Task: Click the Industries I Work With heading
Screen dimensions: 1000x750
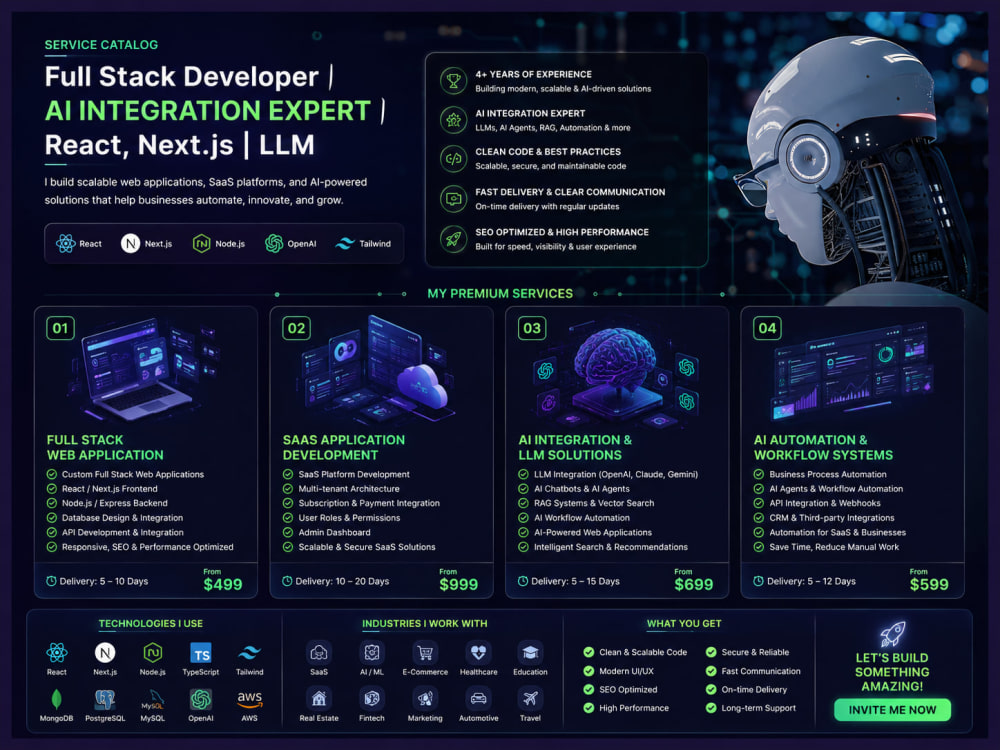Action: click(425, 623)
